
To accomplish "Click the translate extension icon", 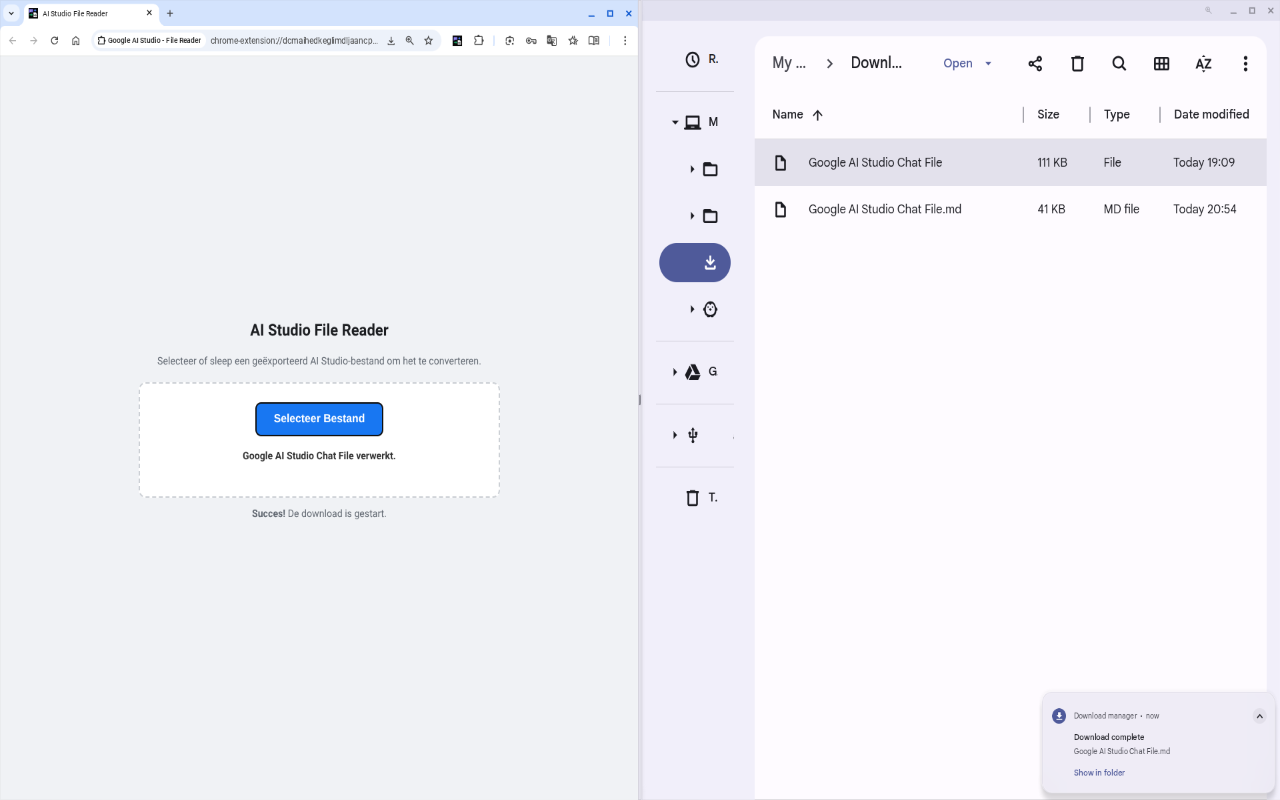I will [x=551, y=41].
